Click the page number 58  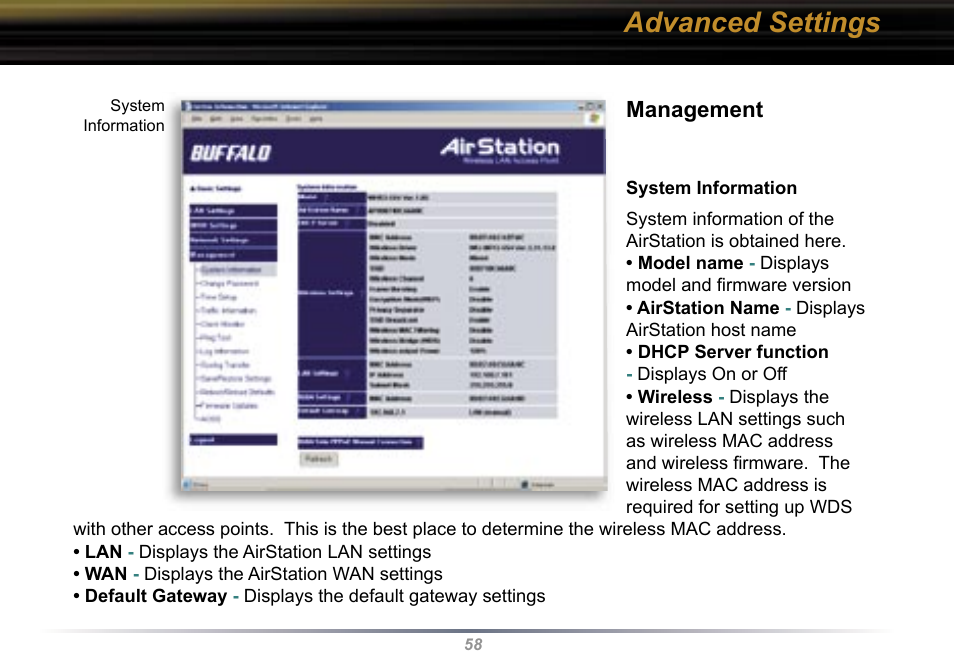(473, 645)
